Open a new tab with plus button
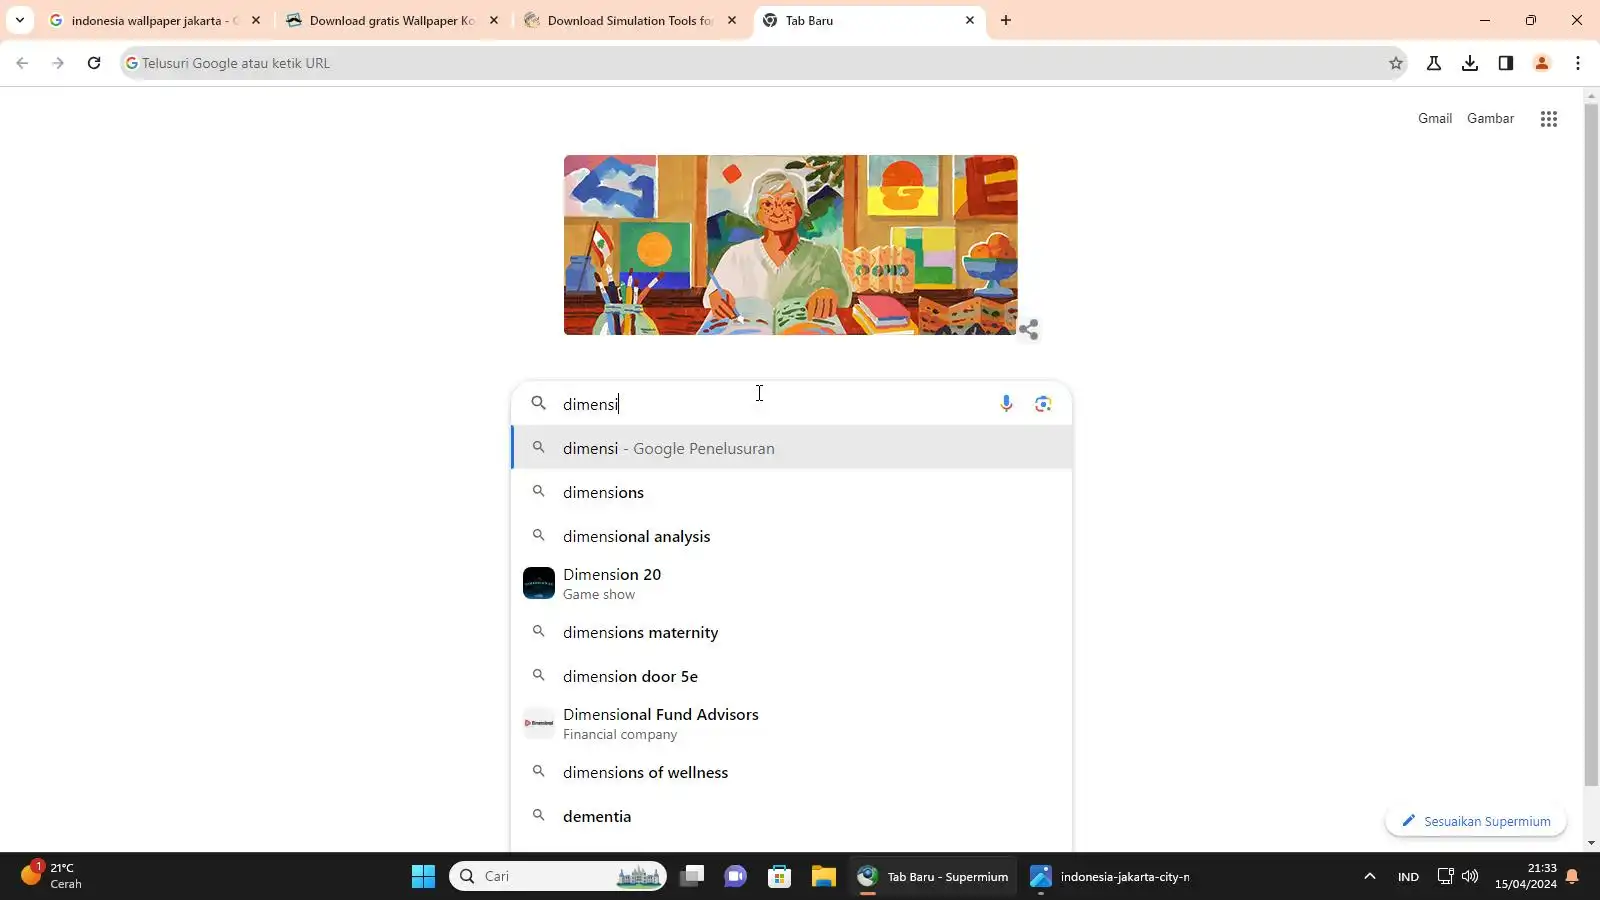 pos(1006,20)
